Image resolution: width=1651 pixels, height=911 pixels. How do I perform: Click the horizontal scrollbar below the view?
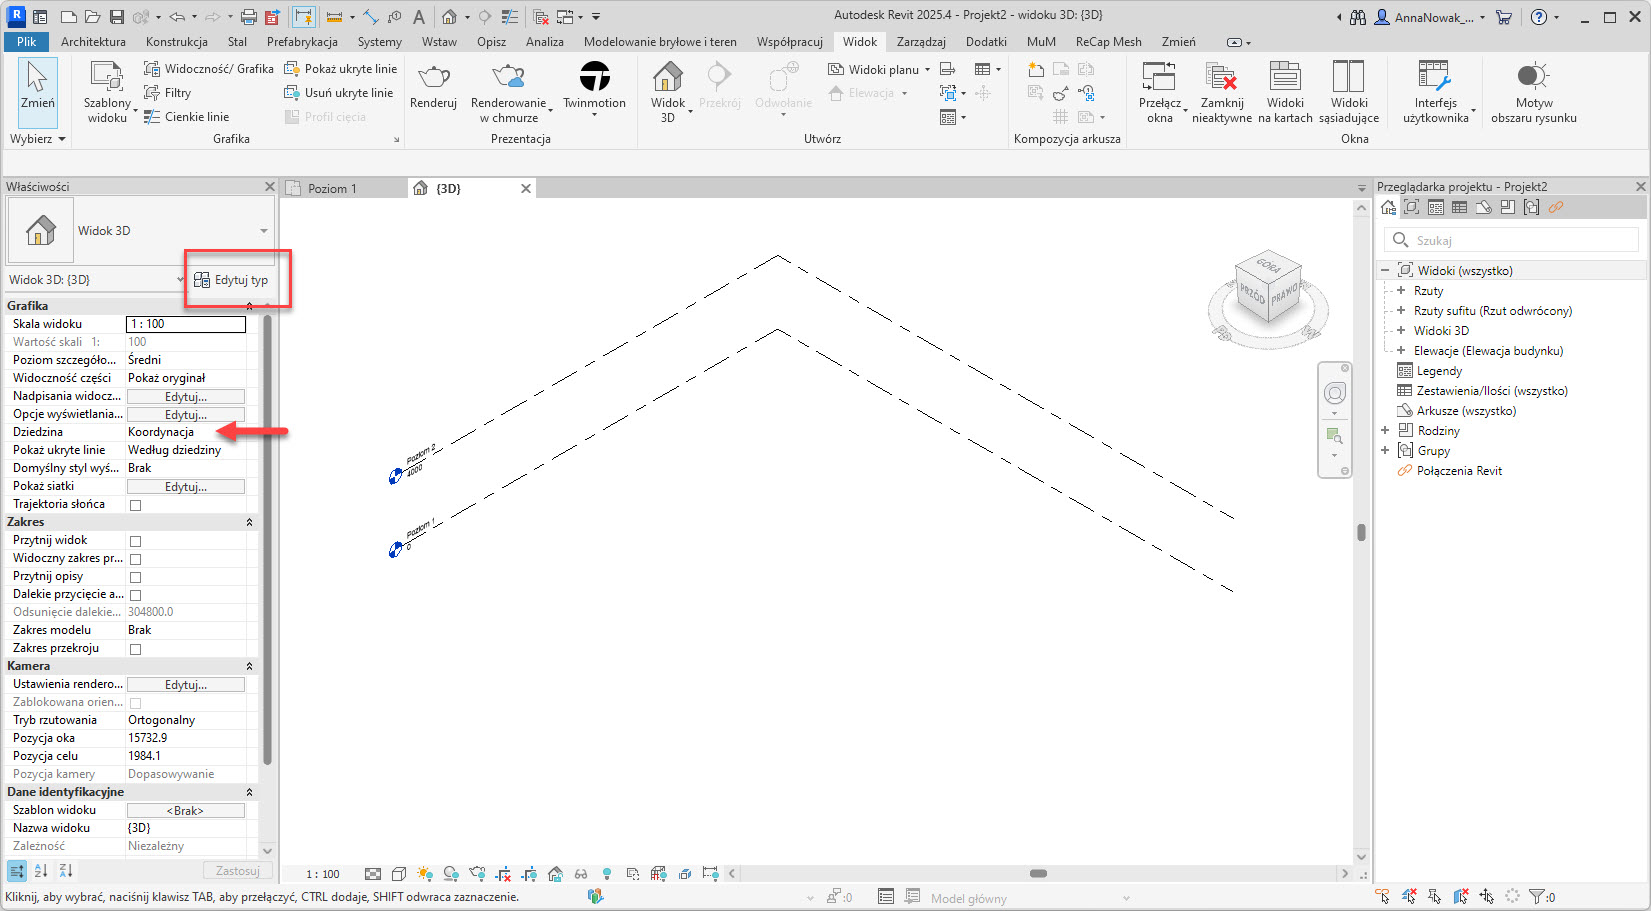pos(1038,874)
